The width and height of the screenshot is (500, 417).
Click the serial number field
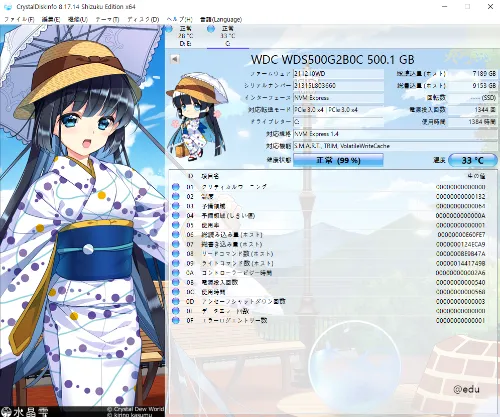(338, 86)
